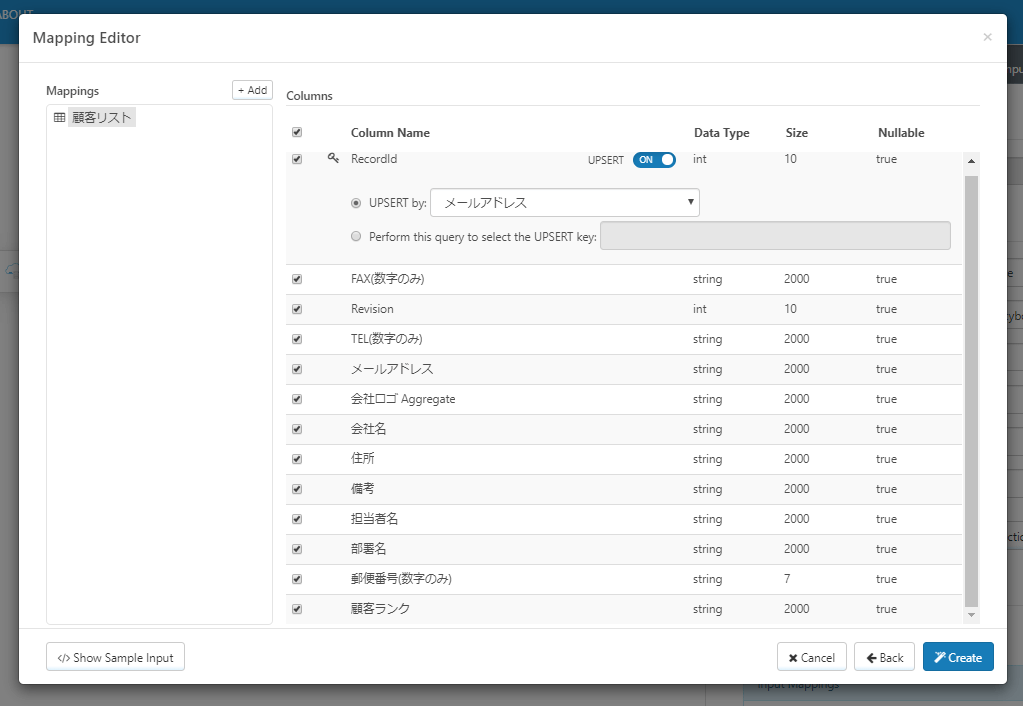Image resolution: width=1024 pixels, height=706 pixels.
Task: Click the scrollbar down arrow in columns list
Action: pos(972,615)
